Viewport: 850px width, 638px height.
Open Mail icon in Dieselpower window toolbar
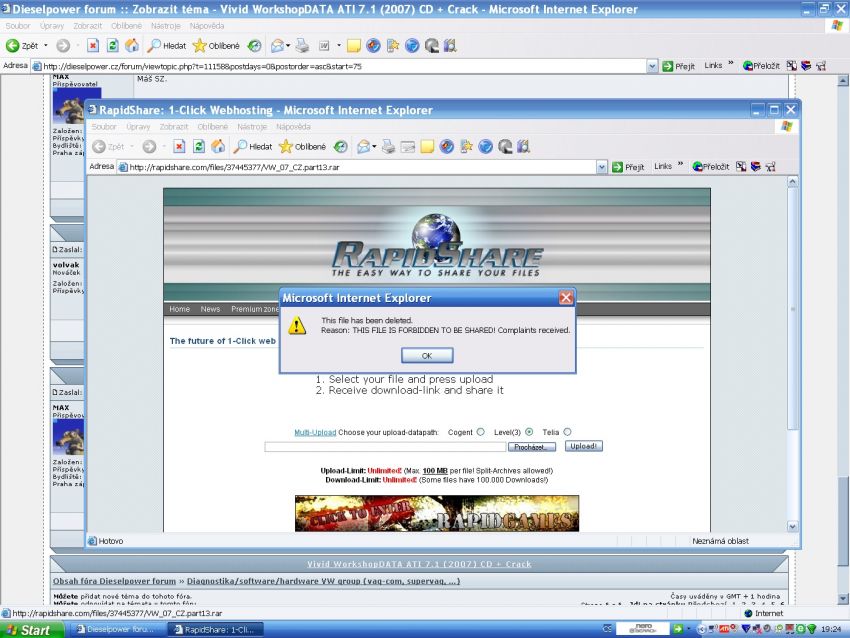(x=277, y=46)
